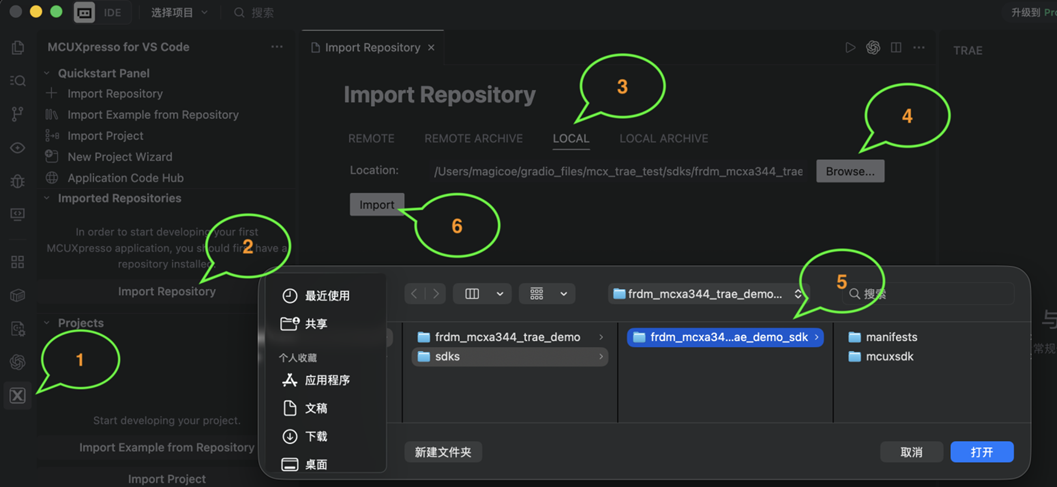The width and height of the screenshot is (1057, 487).
Task: Open the ChatGPT icon in activity bar
Action: tap(18, 362)
